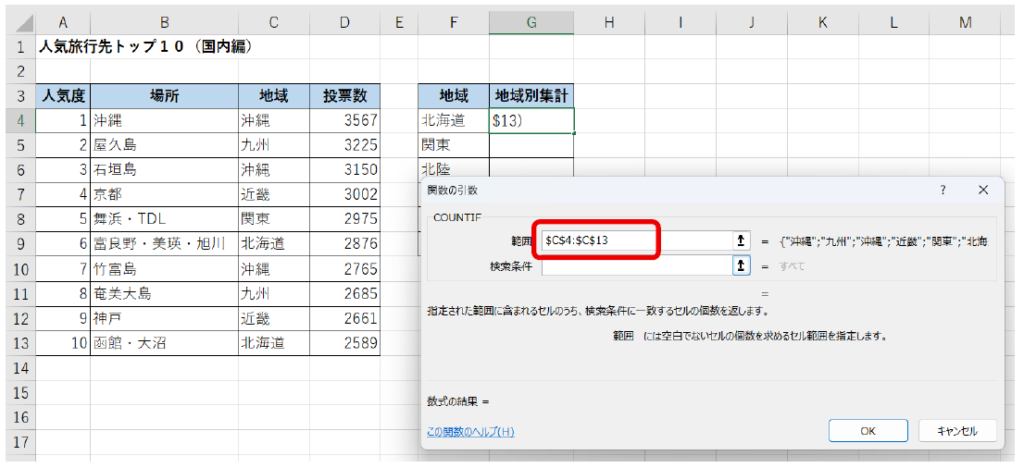Select the cell with vote count 2589
Image resolution: width=1024 pixels, height=468 pixels.
tap(344, 343)
